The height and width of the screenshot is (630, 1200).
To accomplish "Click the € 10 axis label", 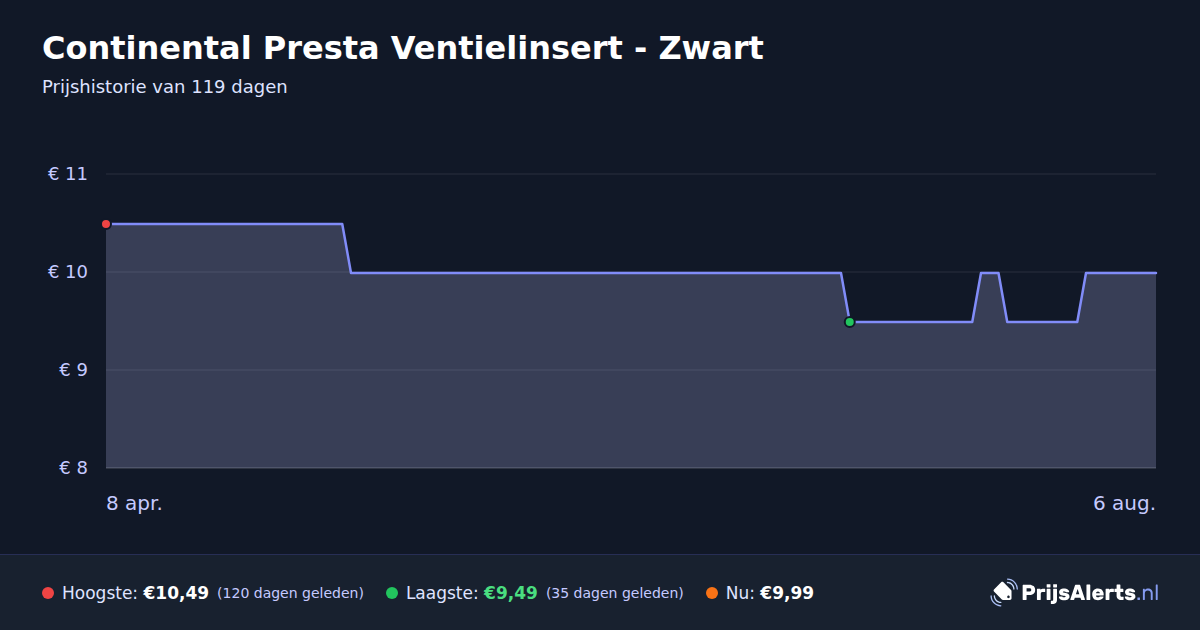I will coord(68,272).
